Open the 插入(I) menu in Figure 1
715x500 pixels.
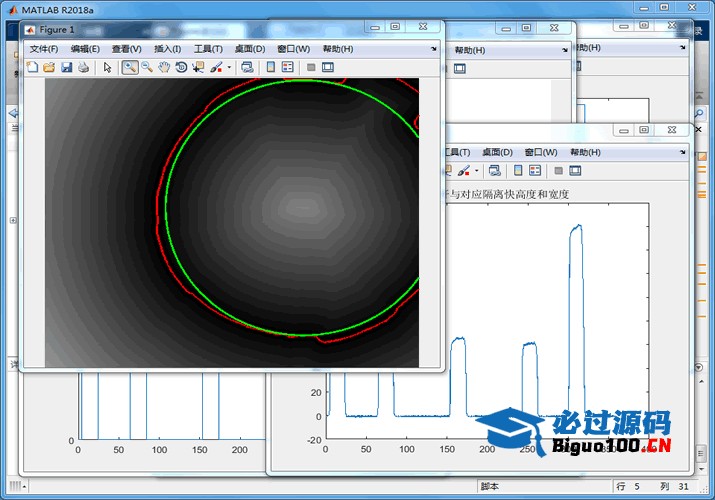coord(167,48)
